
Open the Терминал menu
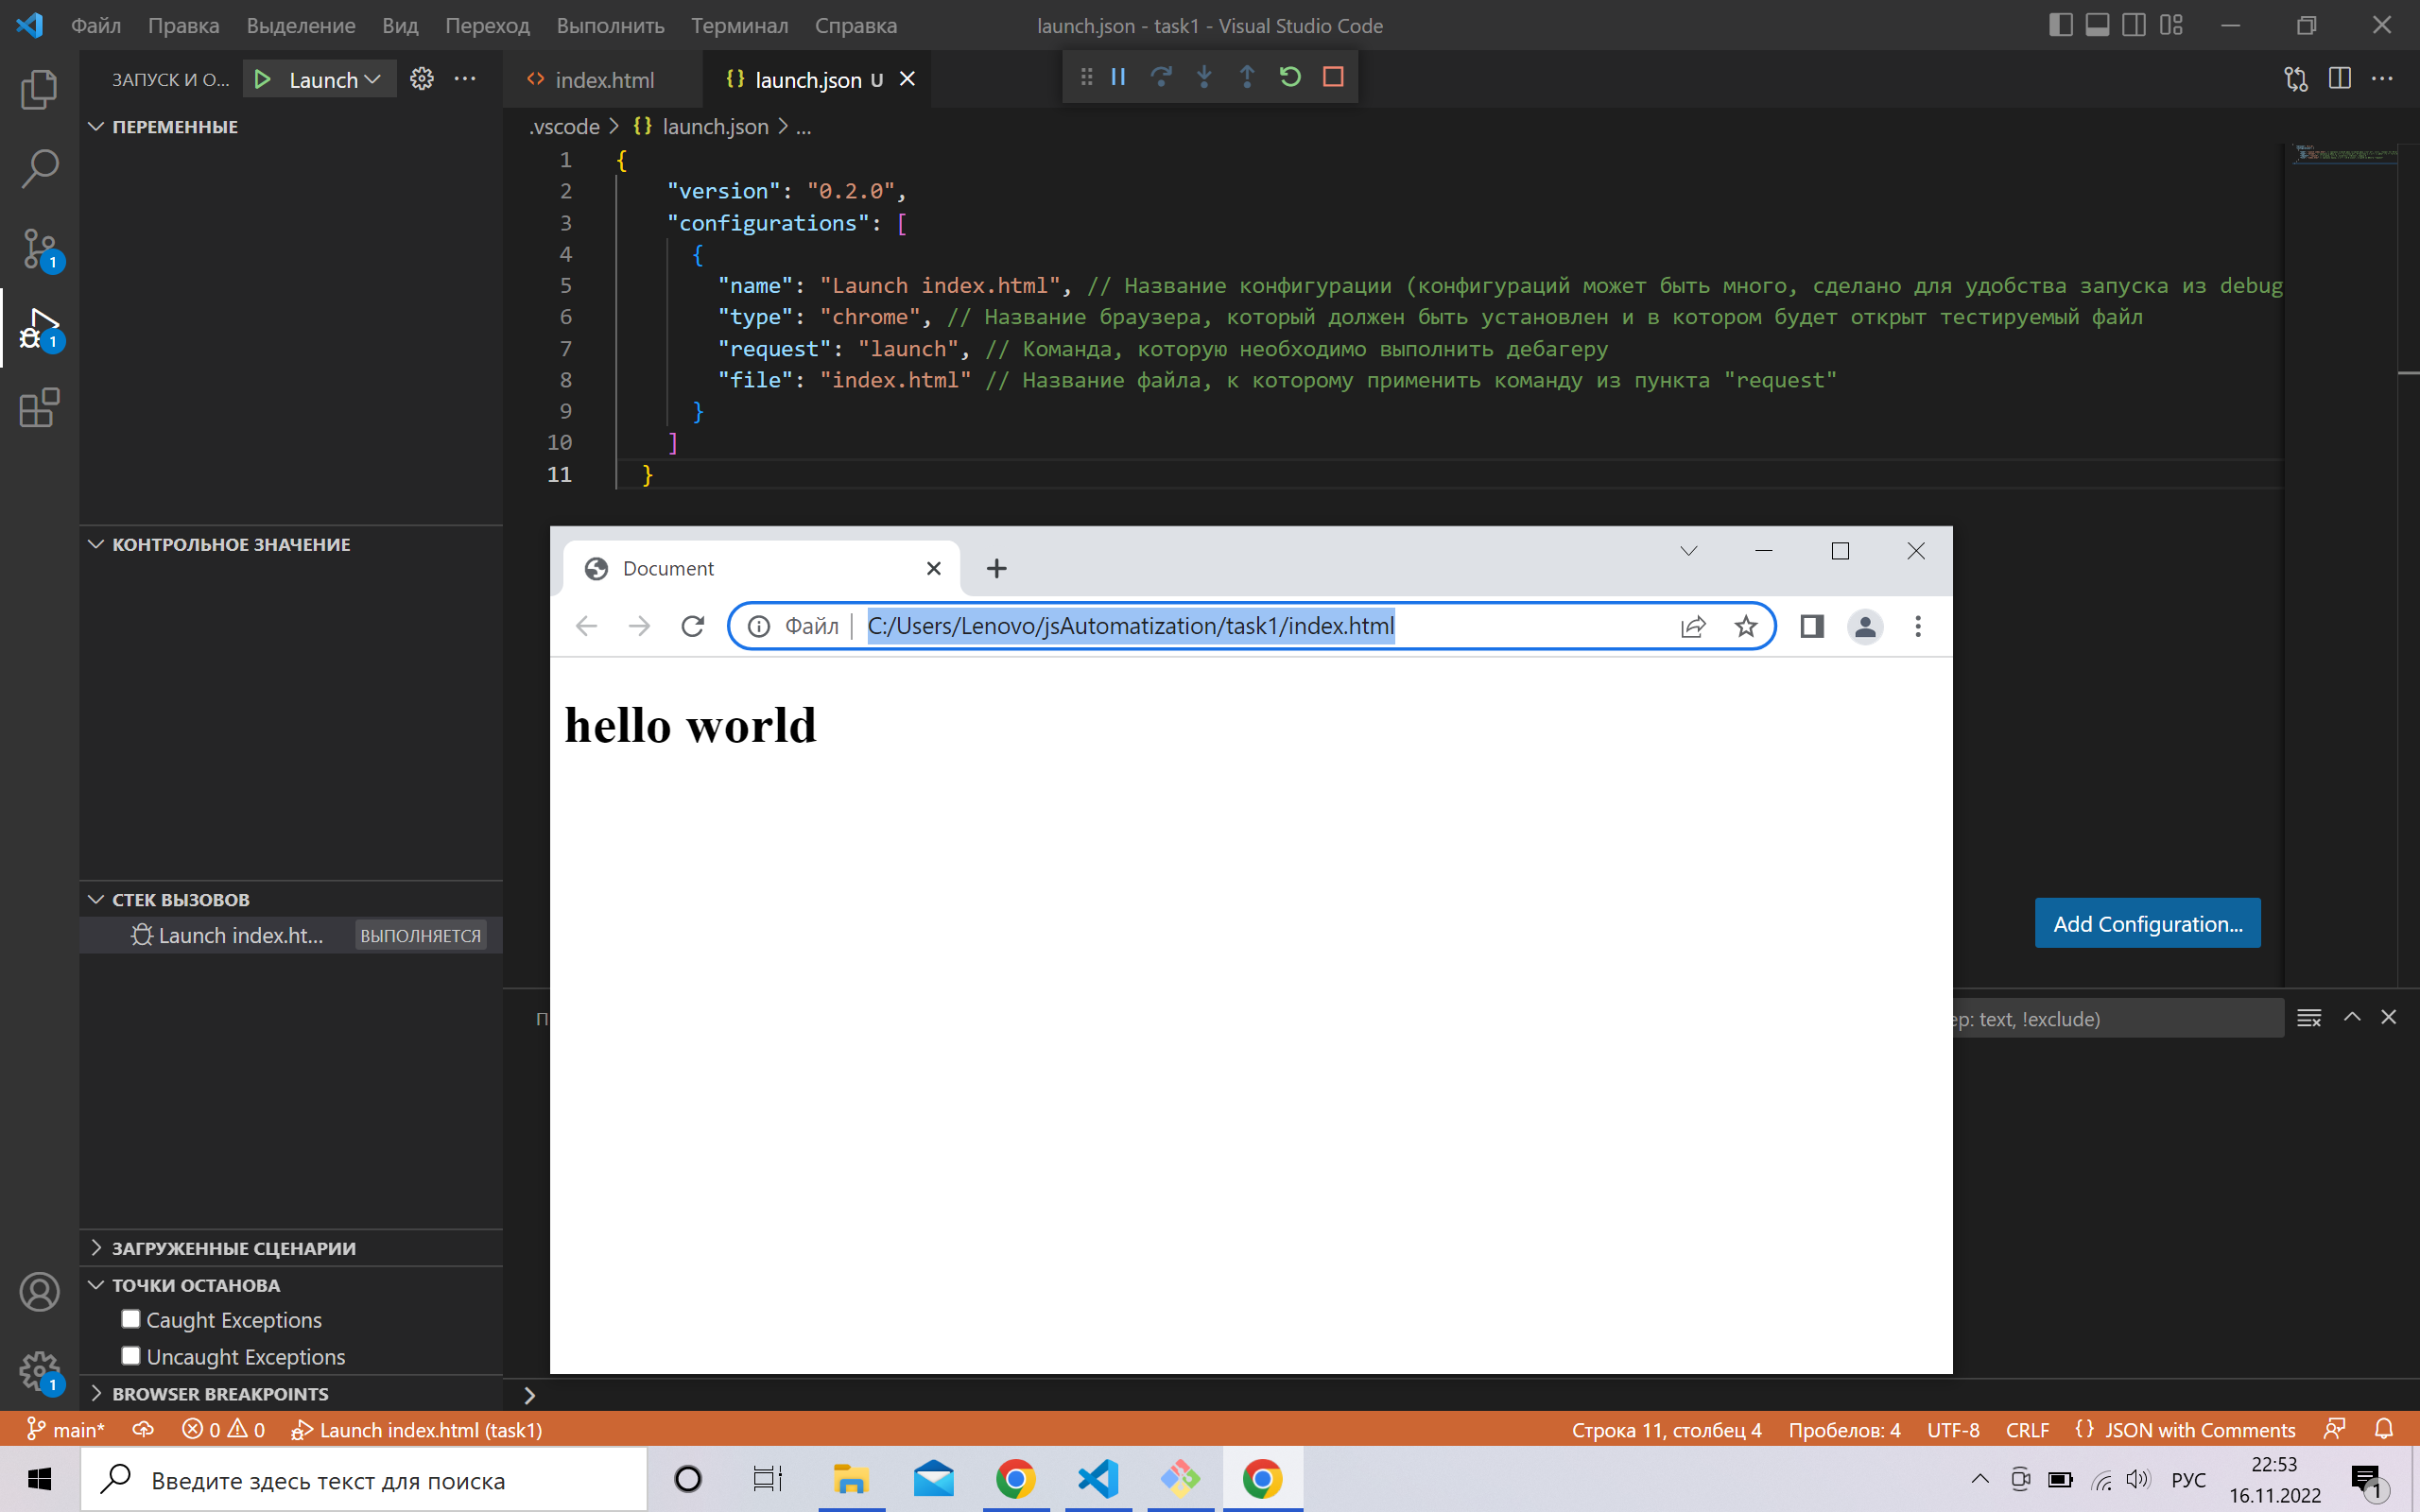click(x=739, y=25)
